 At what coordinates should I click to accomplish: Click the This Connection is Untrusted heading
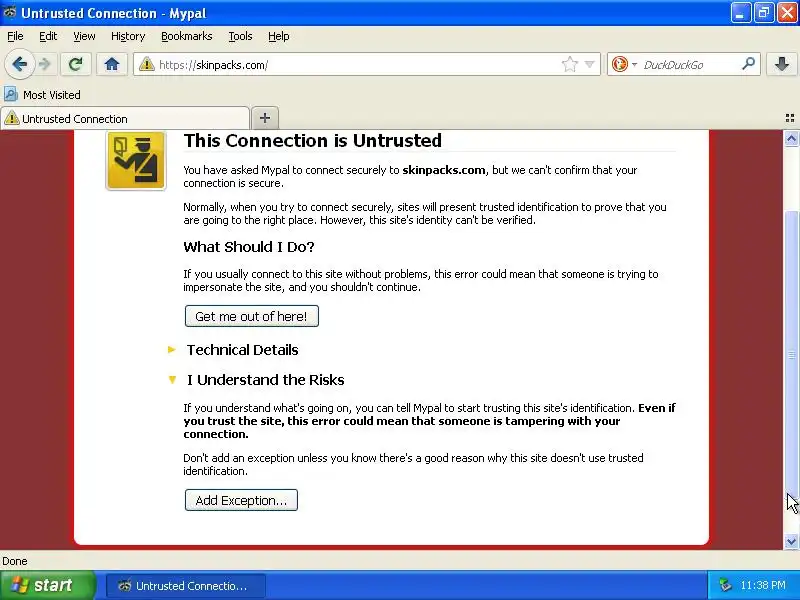point(313,140)
